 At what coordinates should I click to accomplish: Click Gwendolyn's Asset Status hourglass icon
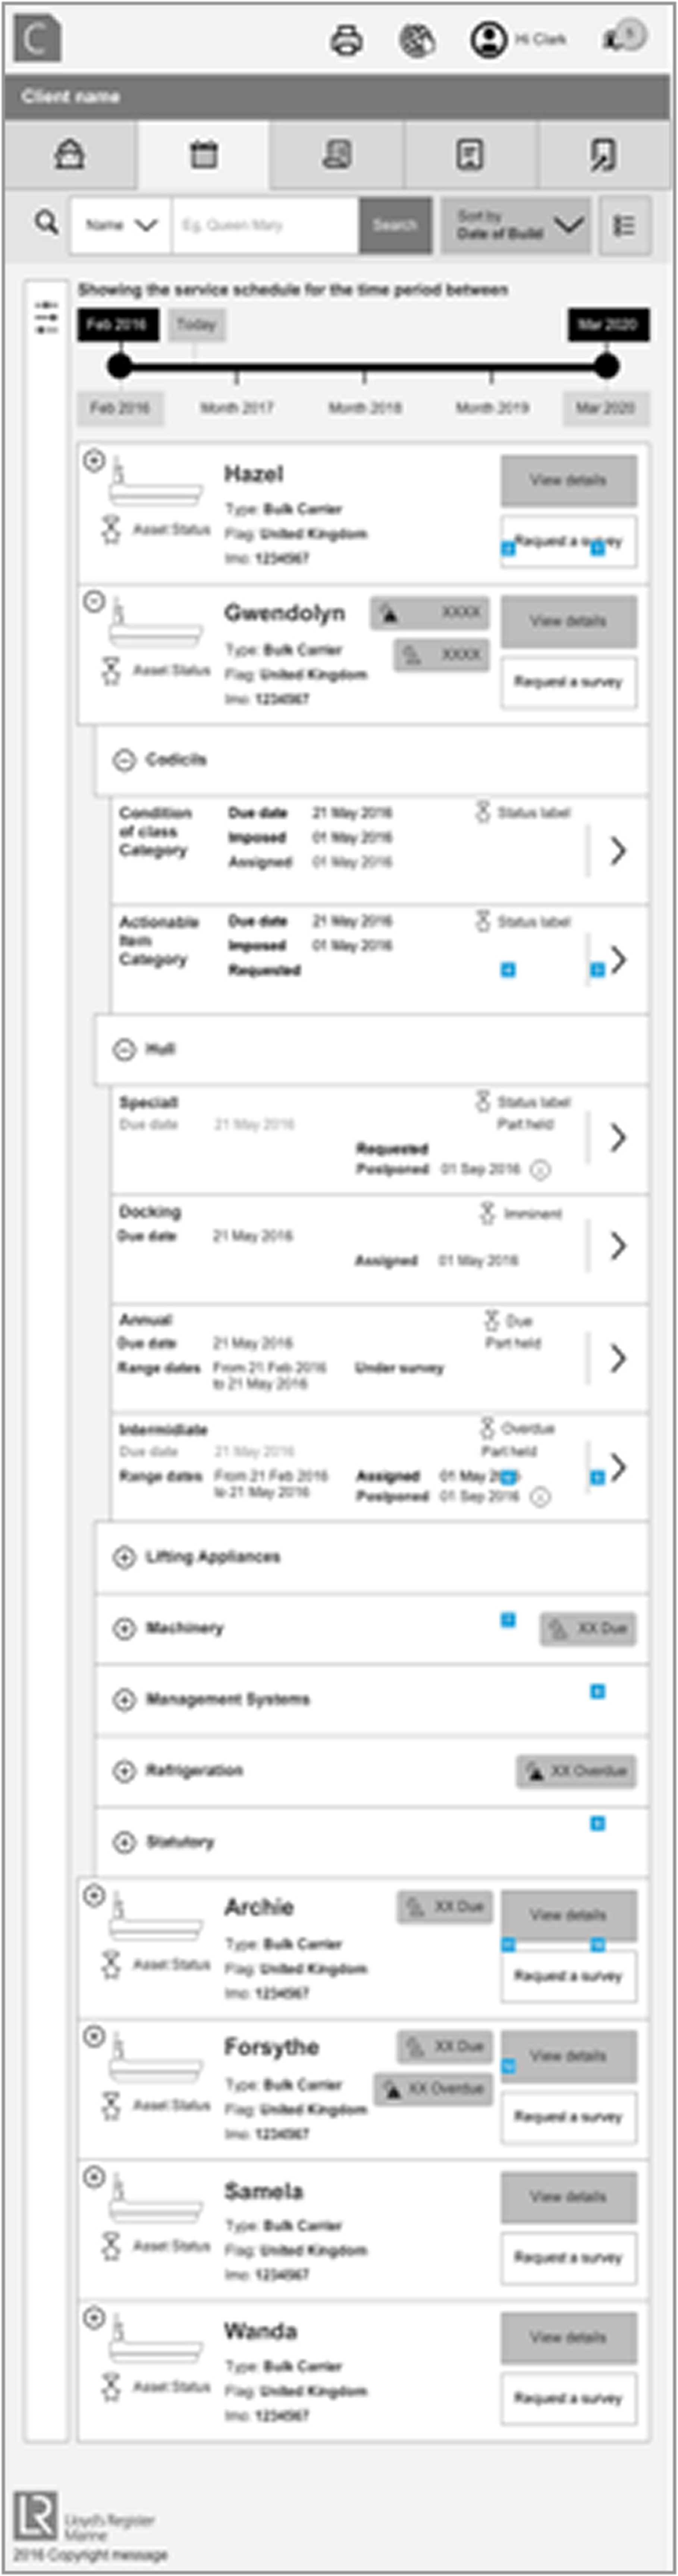111,671
